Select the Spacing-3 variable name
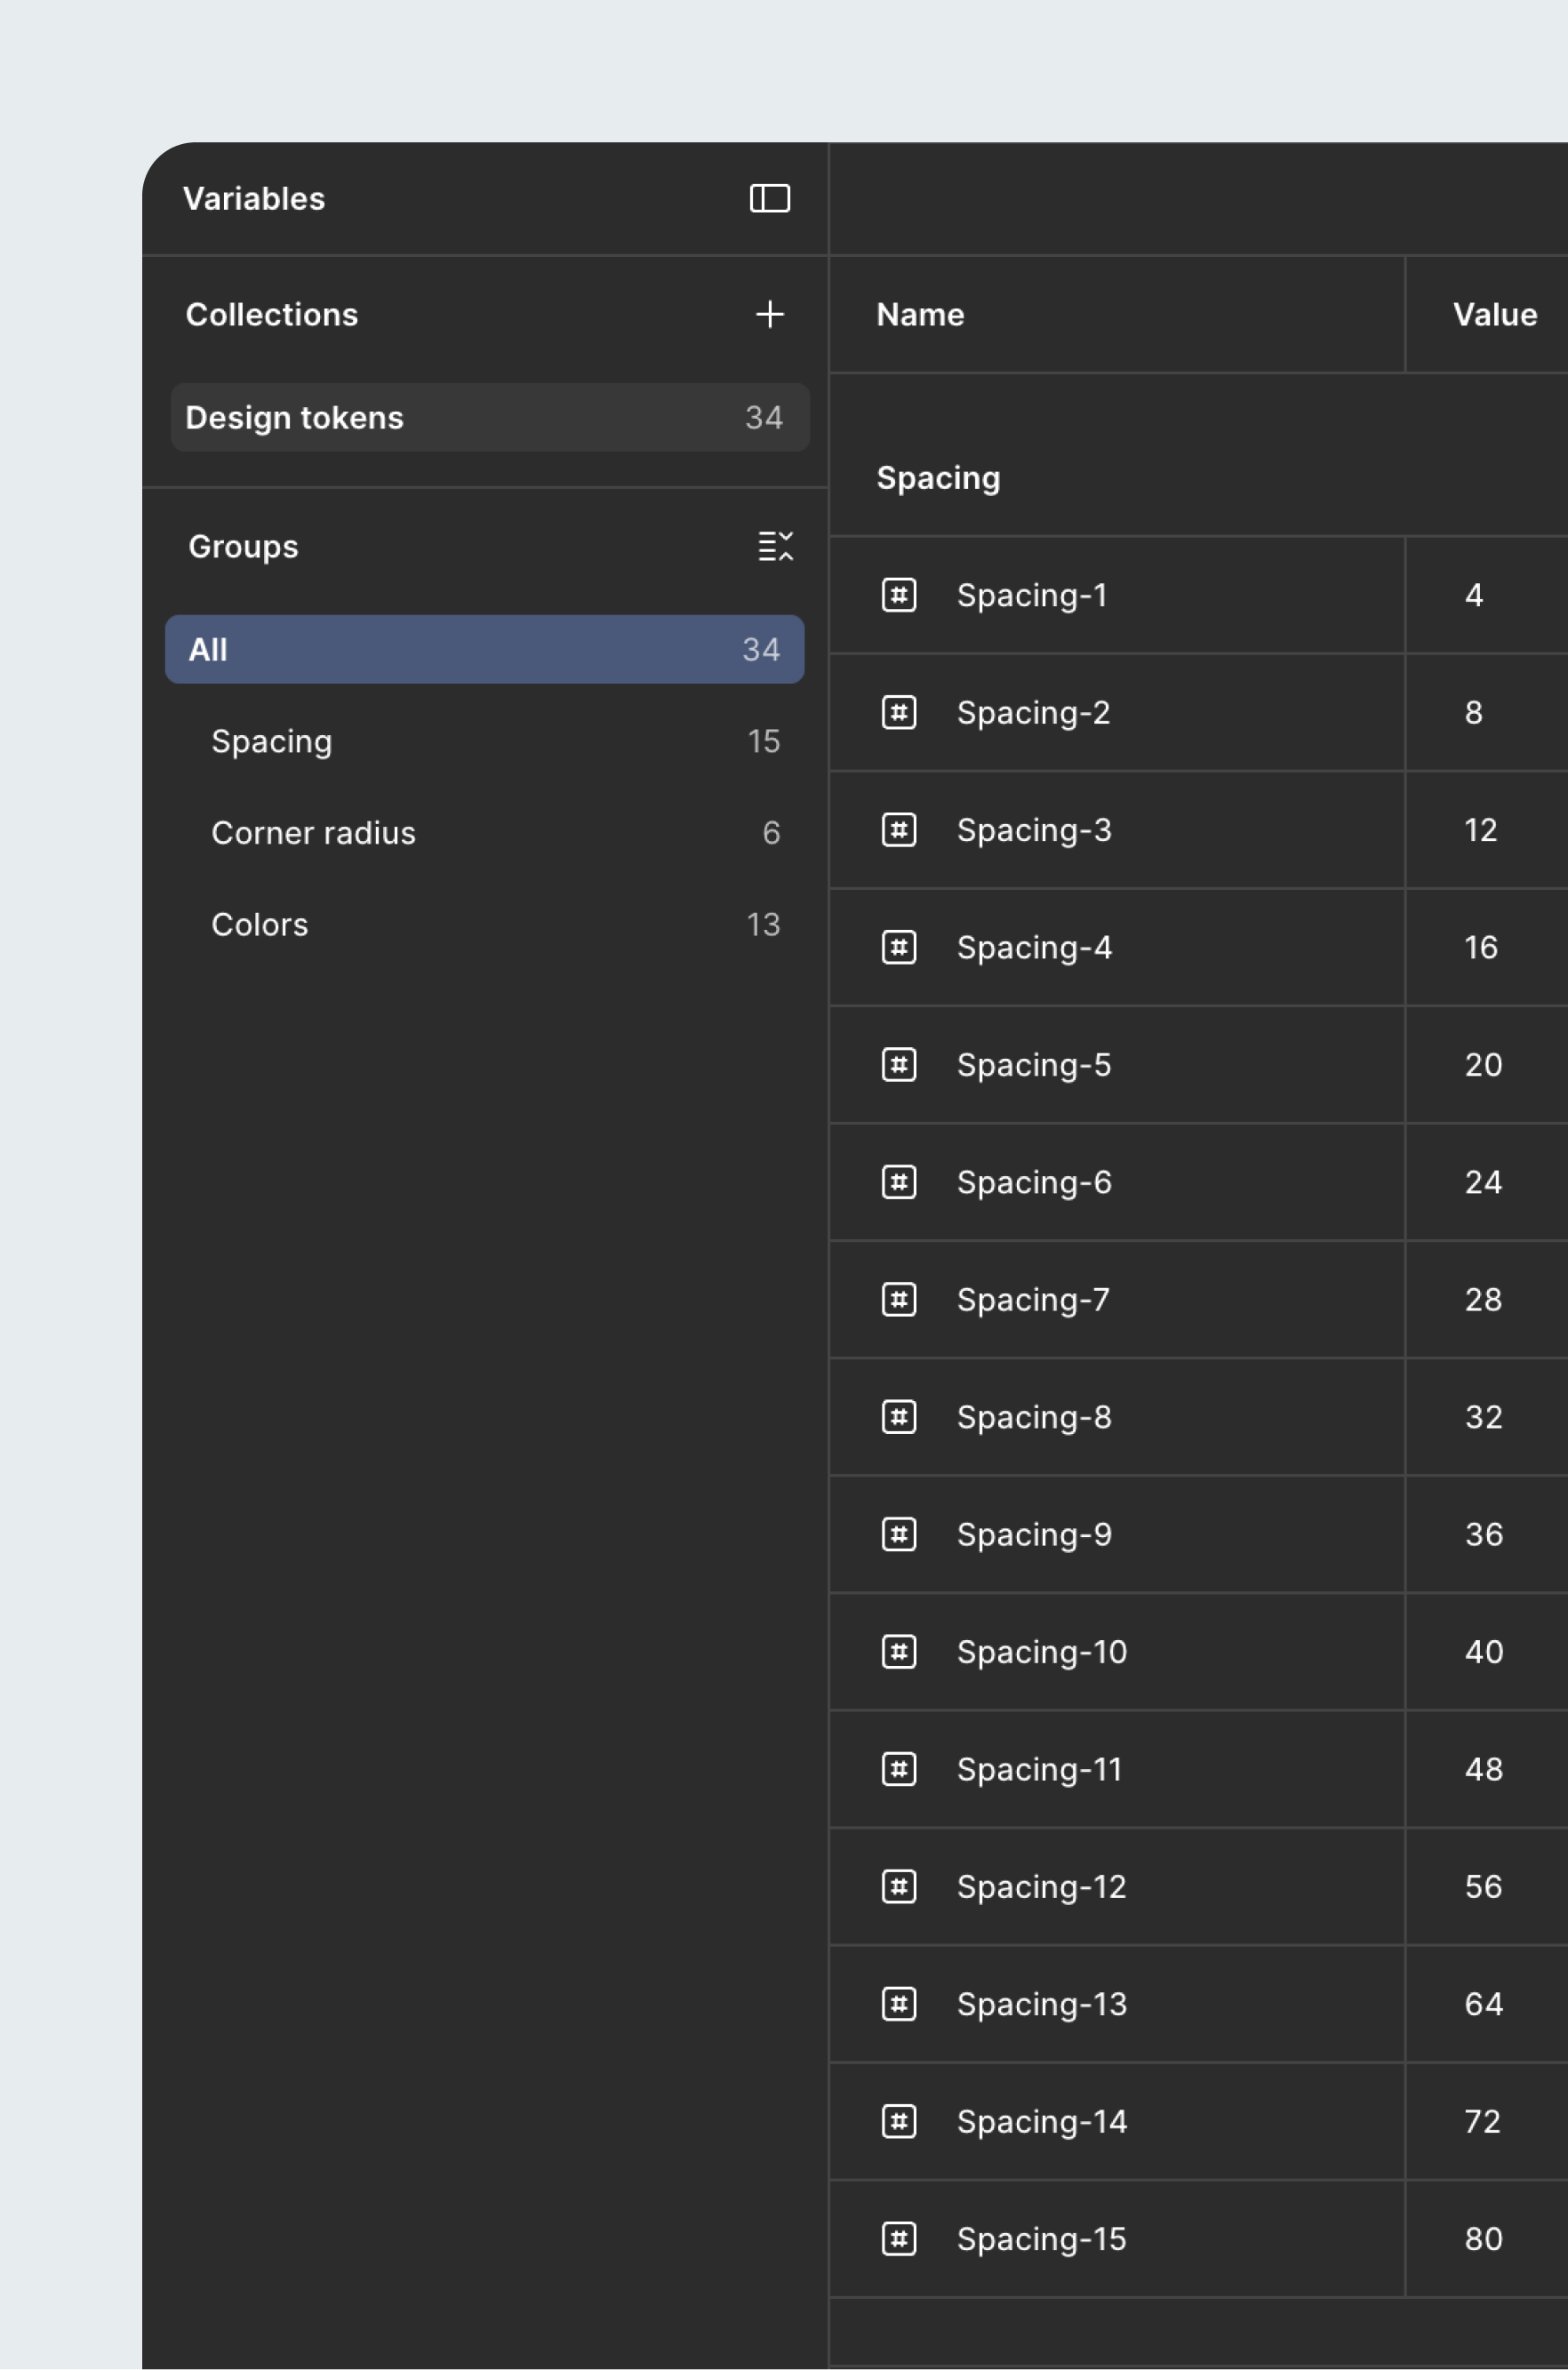 [1034, 830]
